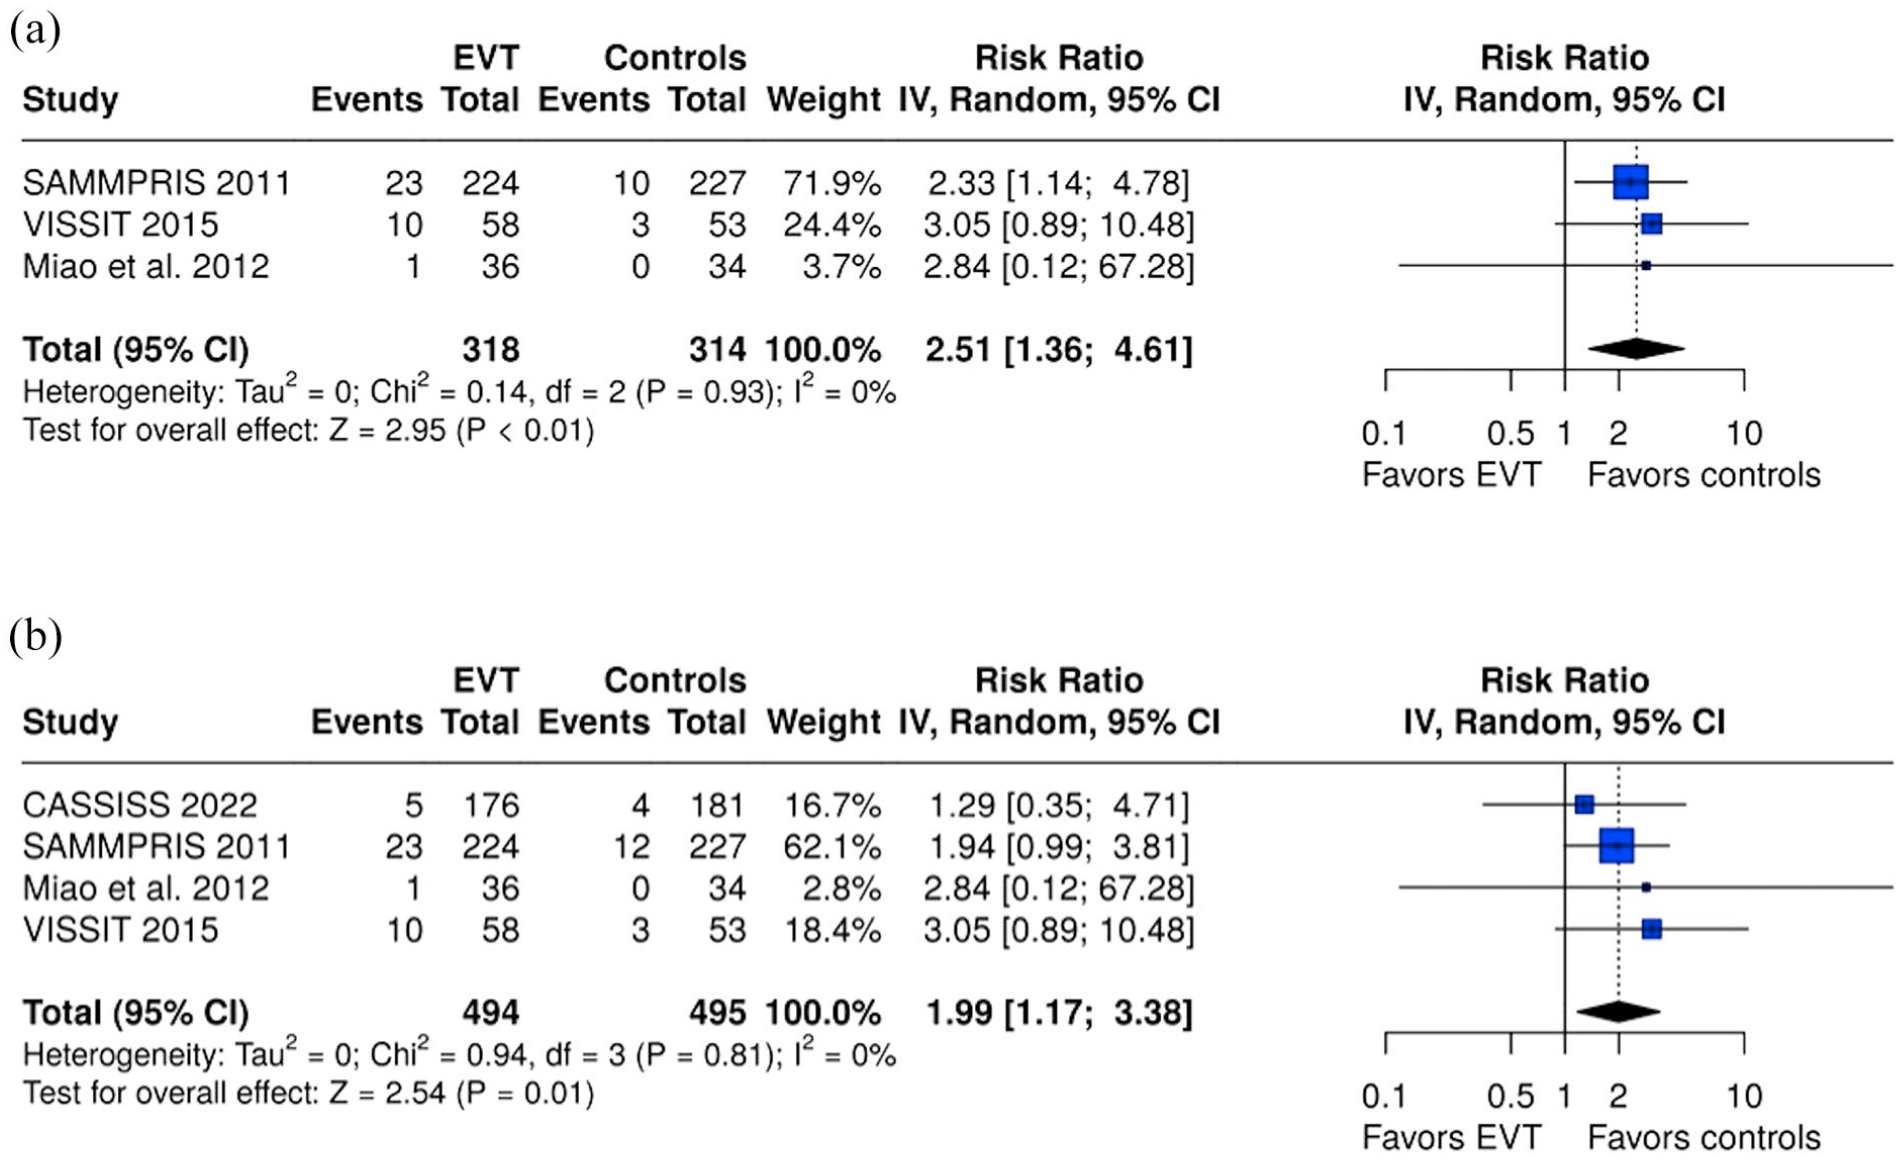1902x1159 pixels.
Task: Click the Weight column header in panel (a)
Action: (823, 99)
